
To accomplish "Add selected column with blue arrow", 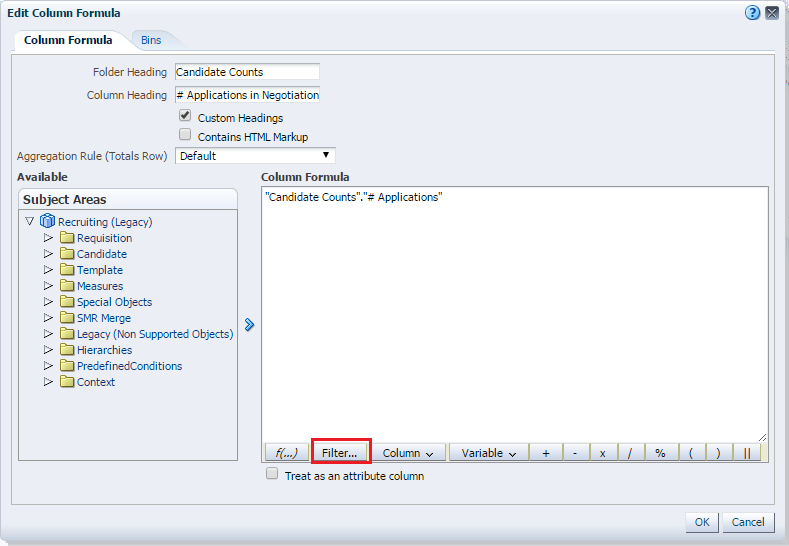I will 249,325.
